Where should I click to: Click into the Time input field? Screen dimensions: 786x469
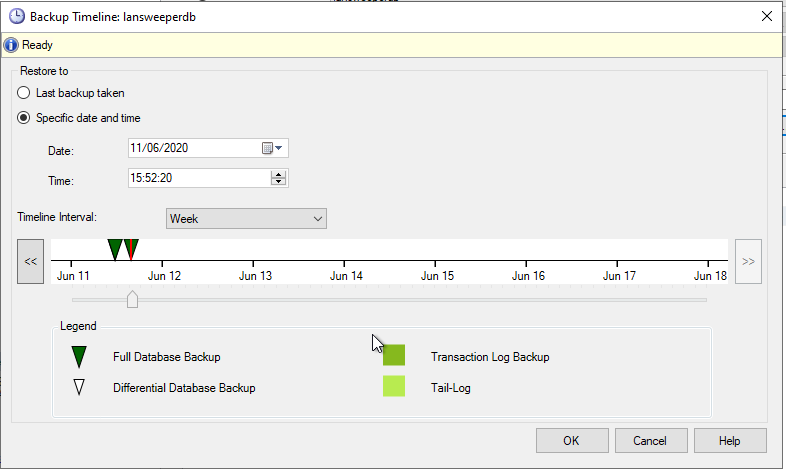[x=200, y=178]
